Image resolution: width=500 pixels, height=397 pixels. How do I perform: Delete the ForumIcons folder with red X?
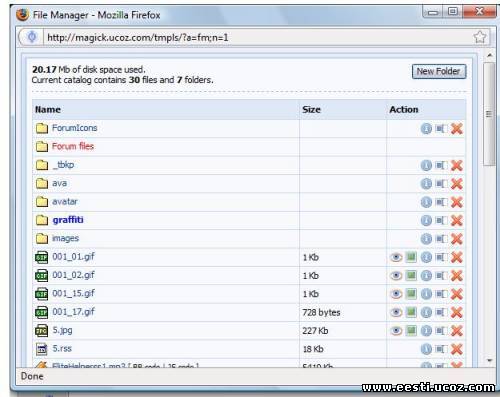coord(457,128)
